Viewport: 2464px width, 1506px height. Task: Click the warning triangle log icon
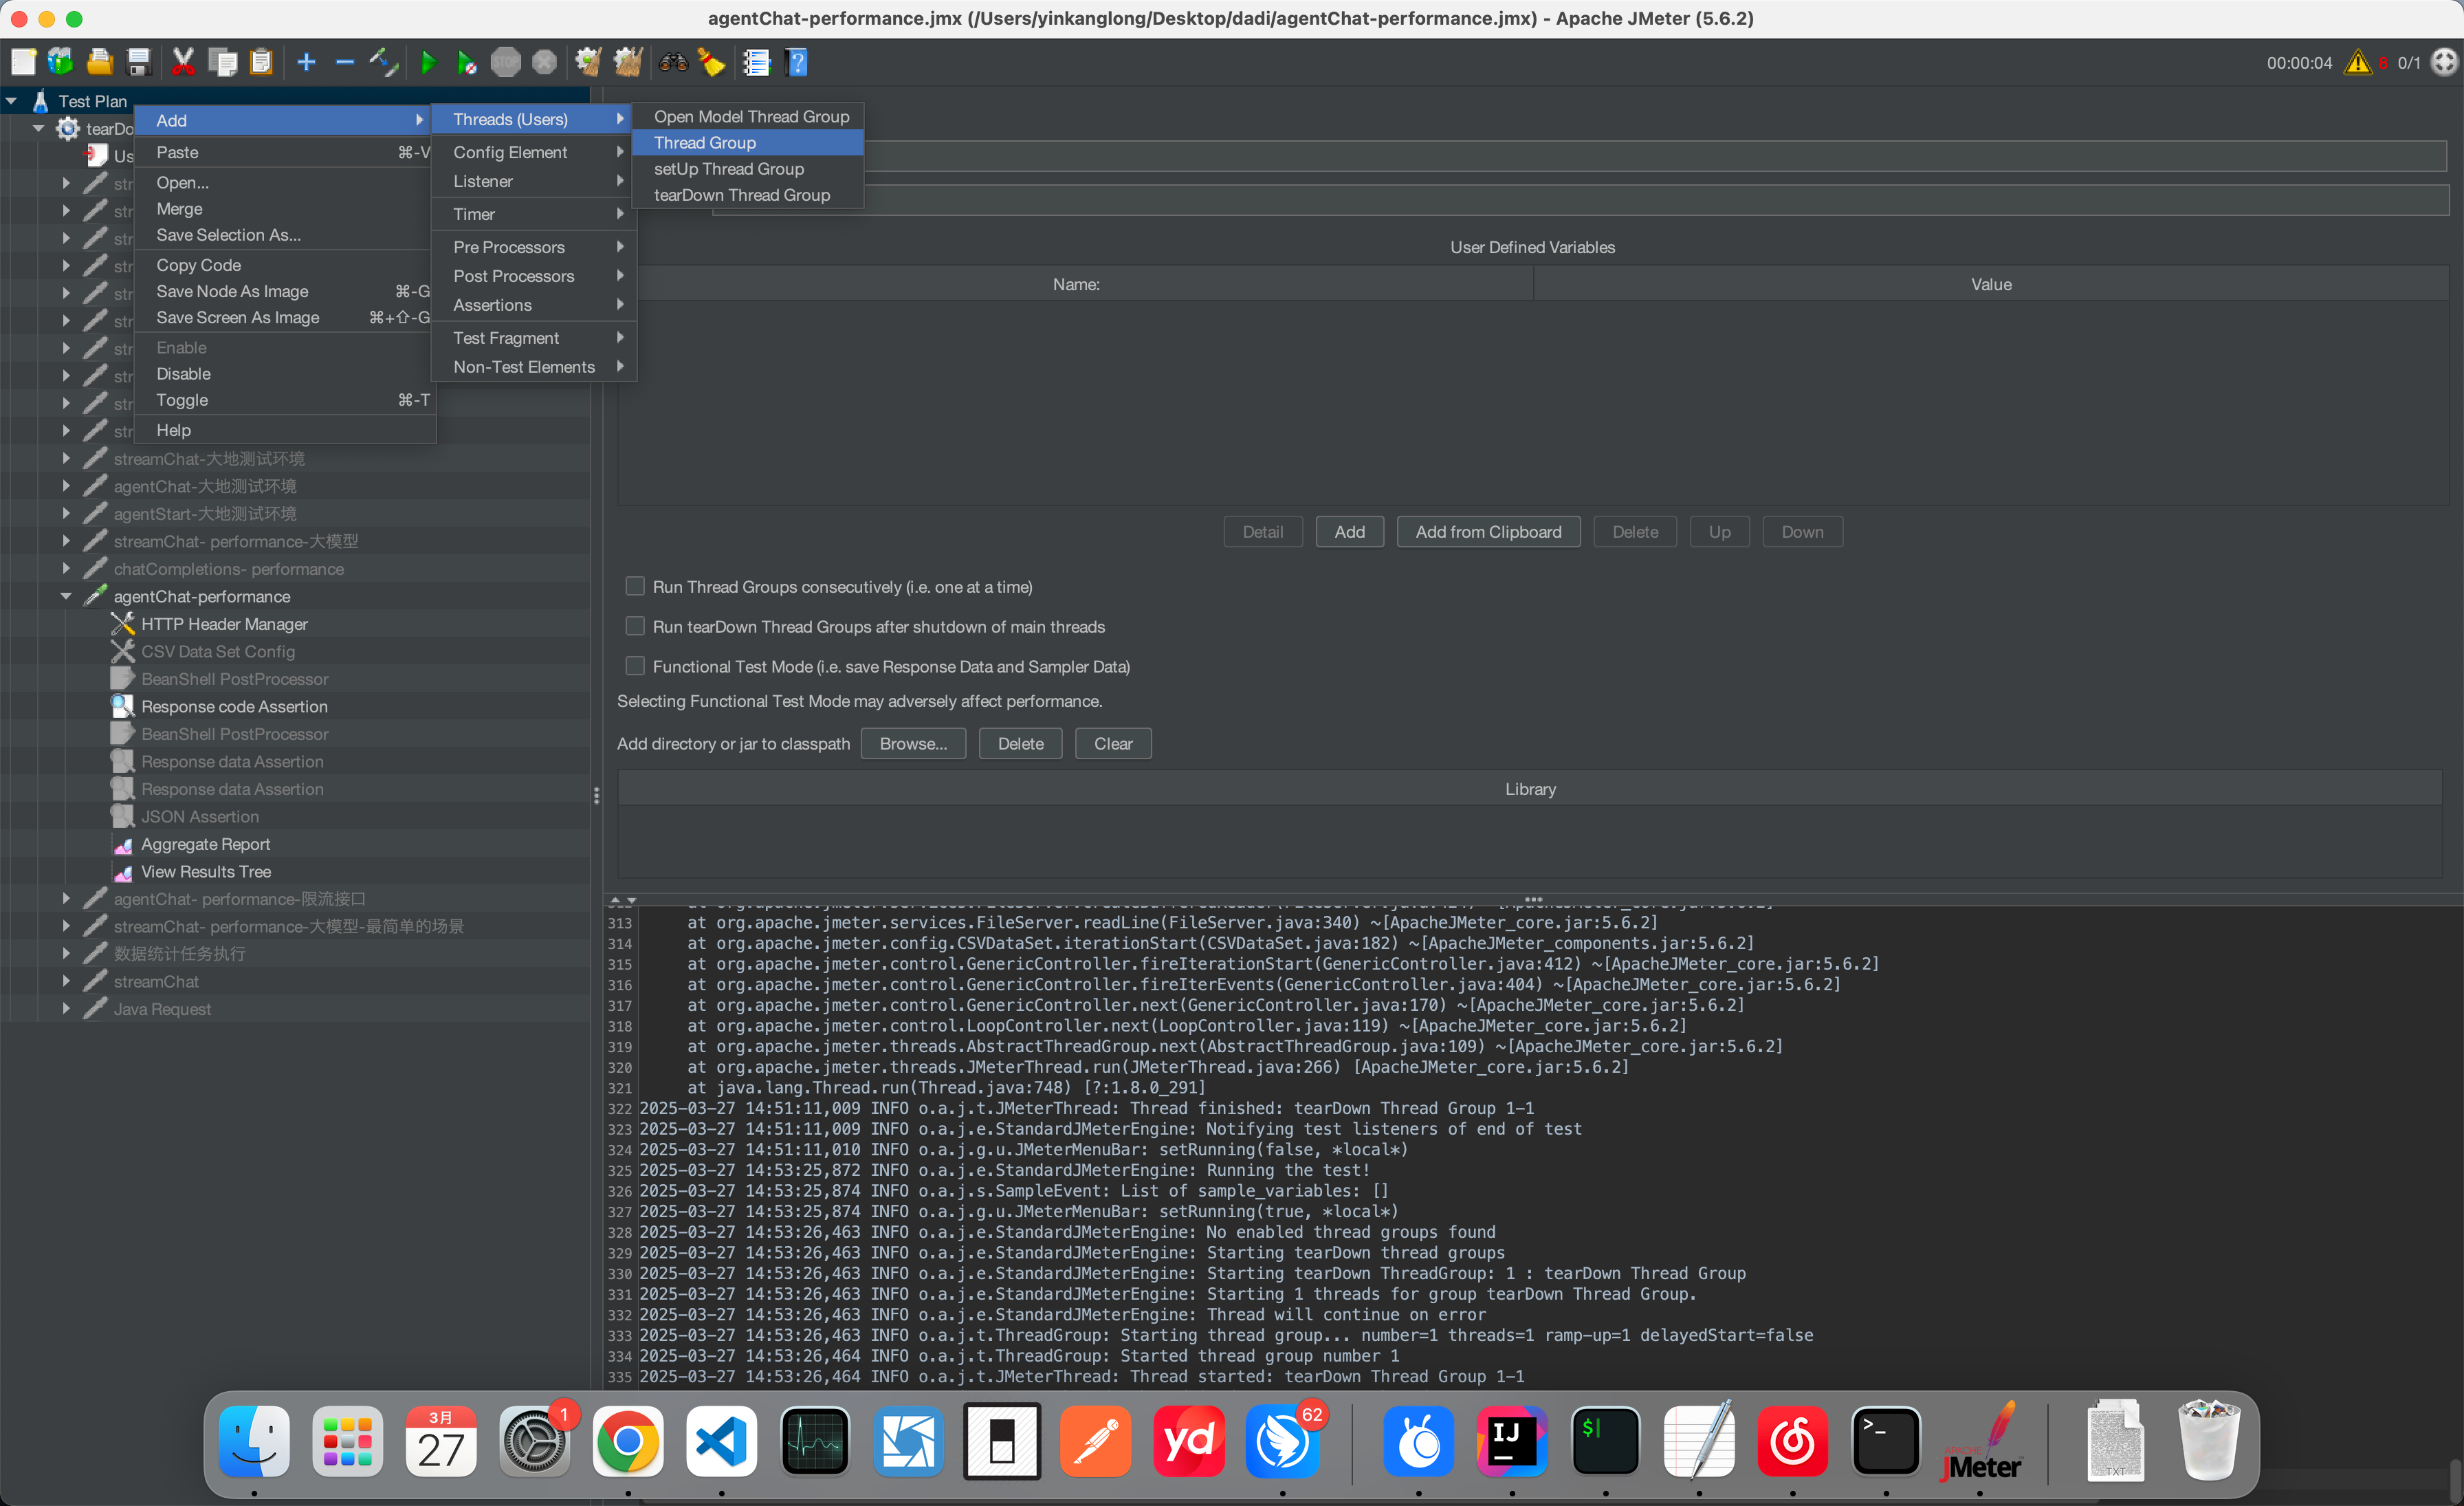(x=2357, y=63)
